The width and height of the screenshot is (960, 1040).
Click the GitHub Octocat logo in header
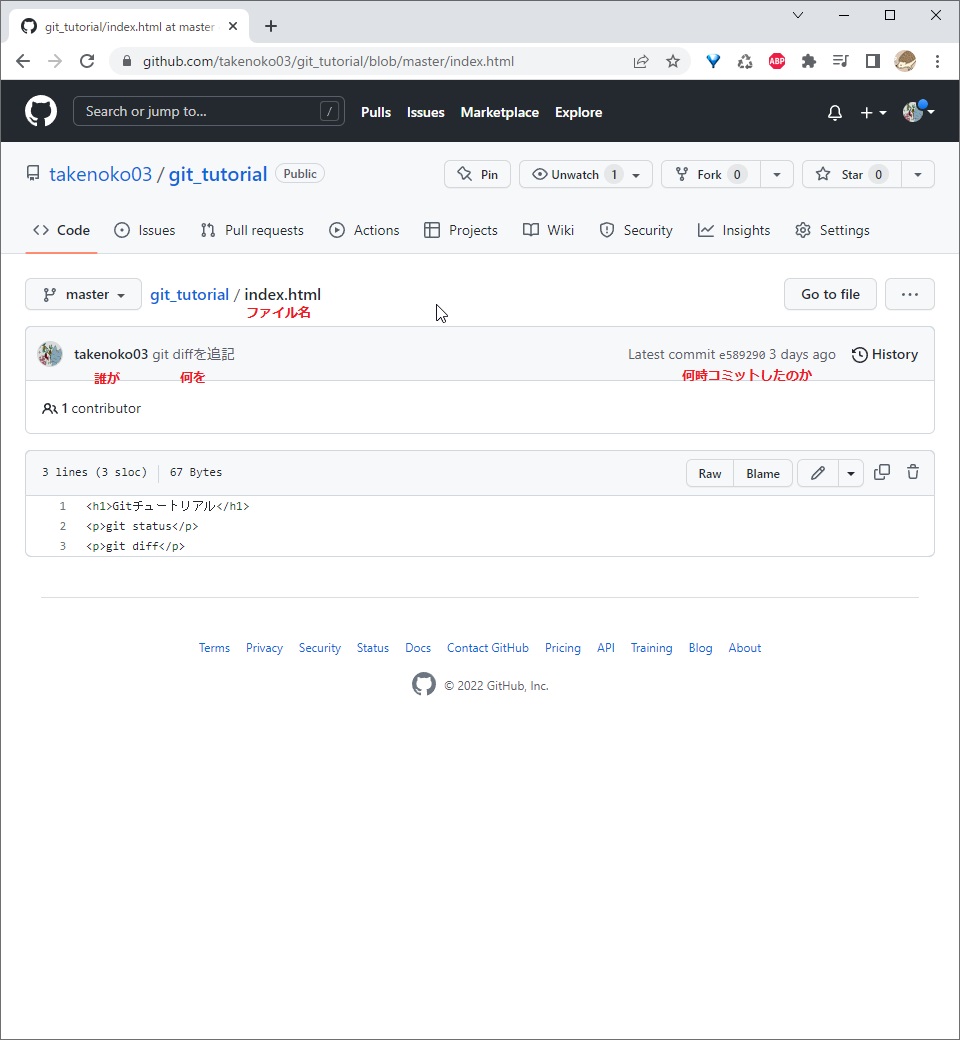point(41,111)
